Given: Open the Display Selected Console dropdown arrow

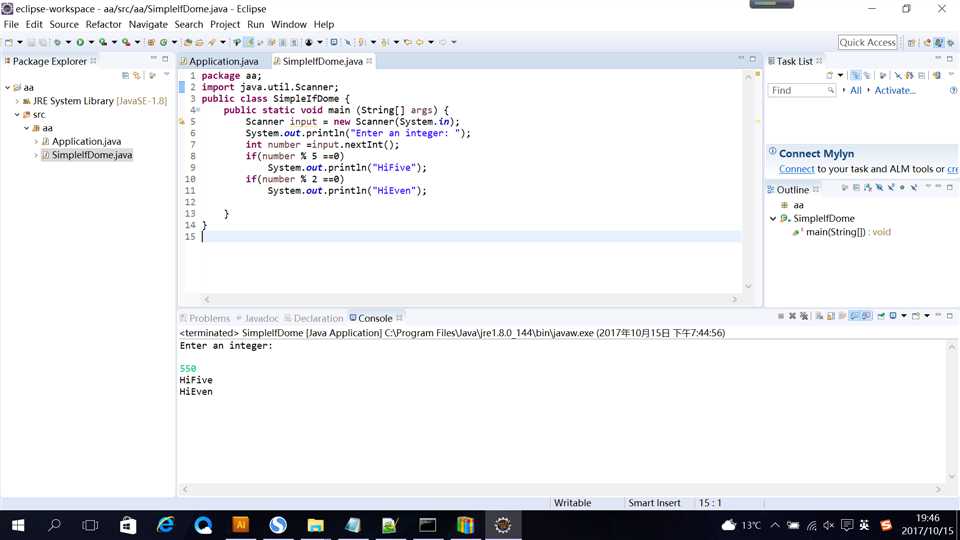Looking at the screenshot, I should tap(904, 316).
